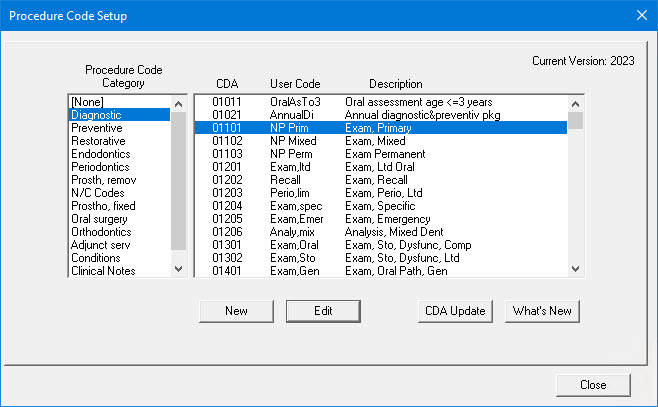
Task: Choose 01205 Exam, Emergency row
Action: [x=380, y=219]
